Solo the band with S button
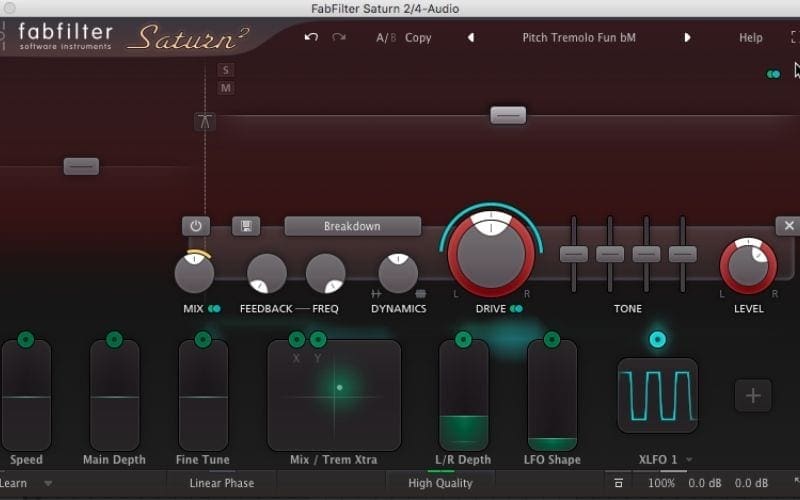This screenshot has width=800, height=500. pyautogui.click(x=226, y=70)
